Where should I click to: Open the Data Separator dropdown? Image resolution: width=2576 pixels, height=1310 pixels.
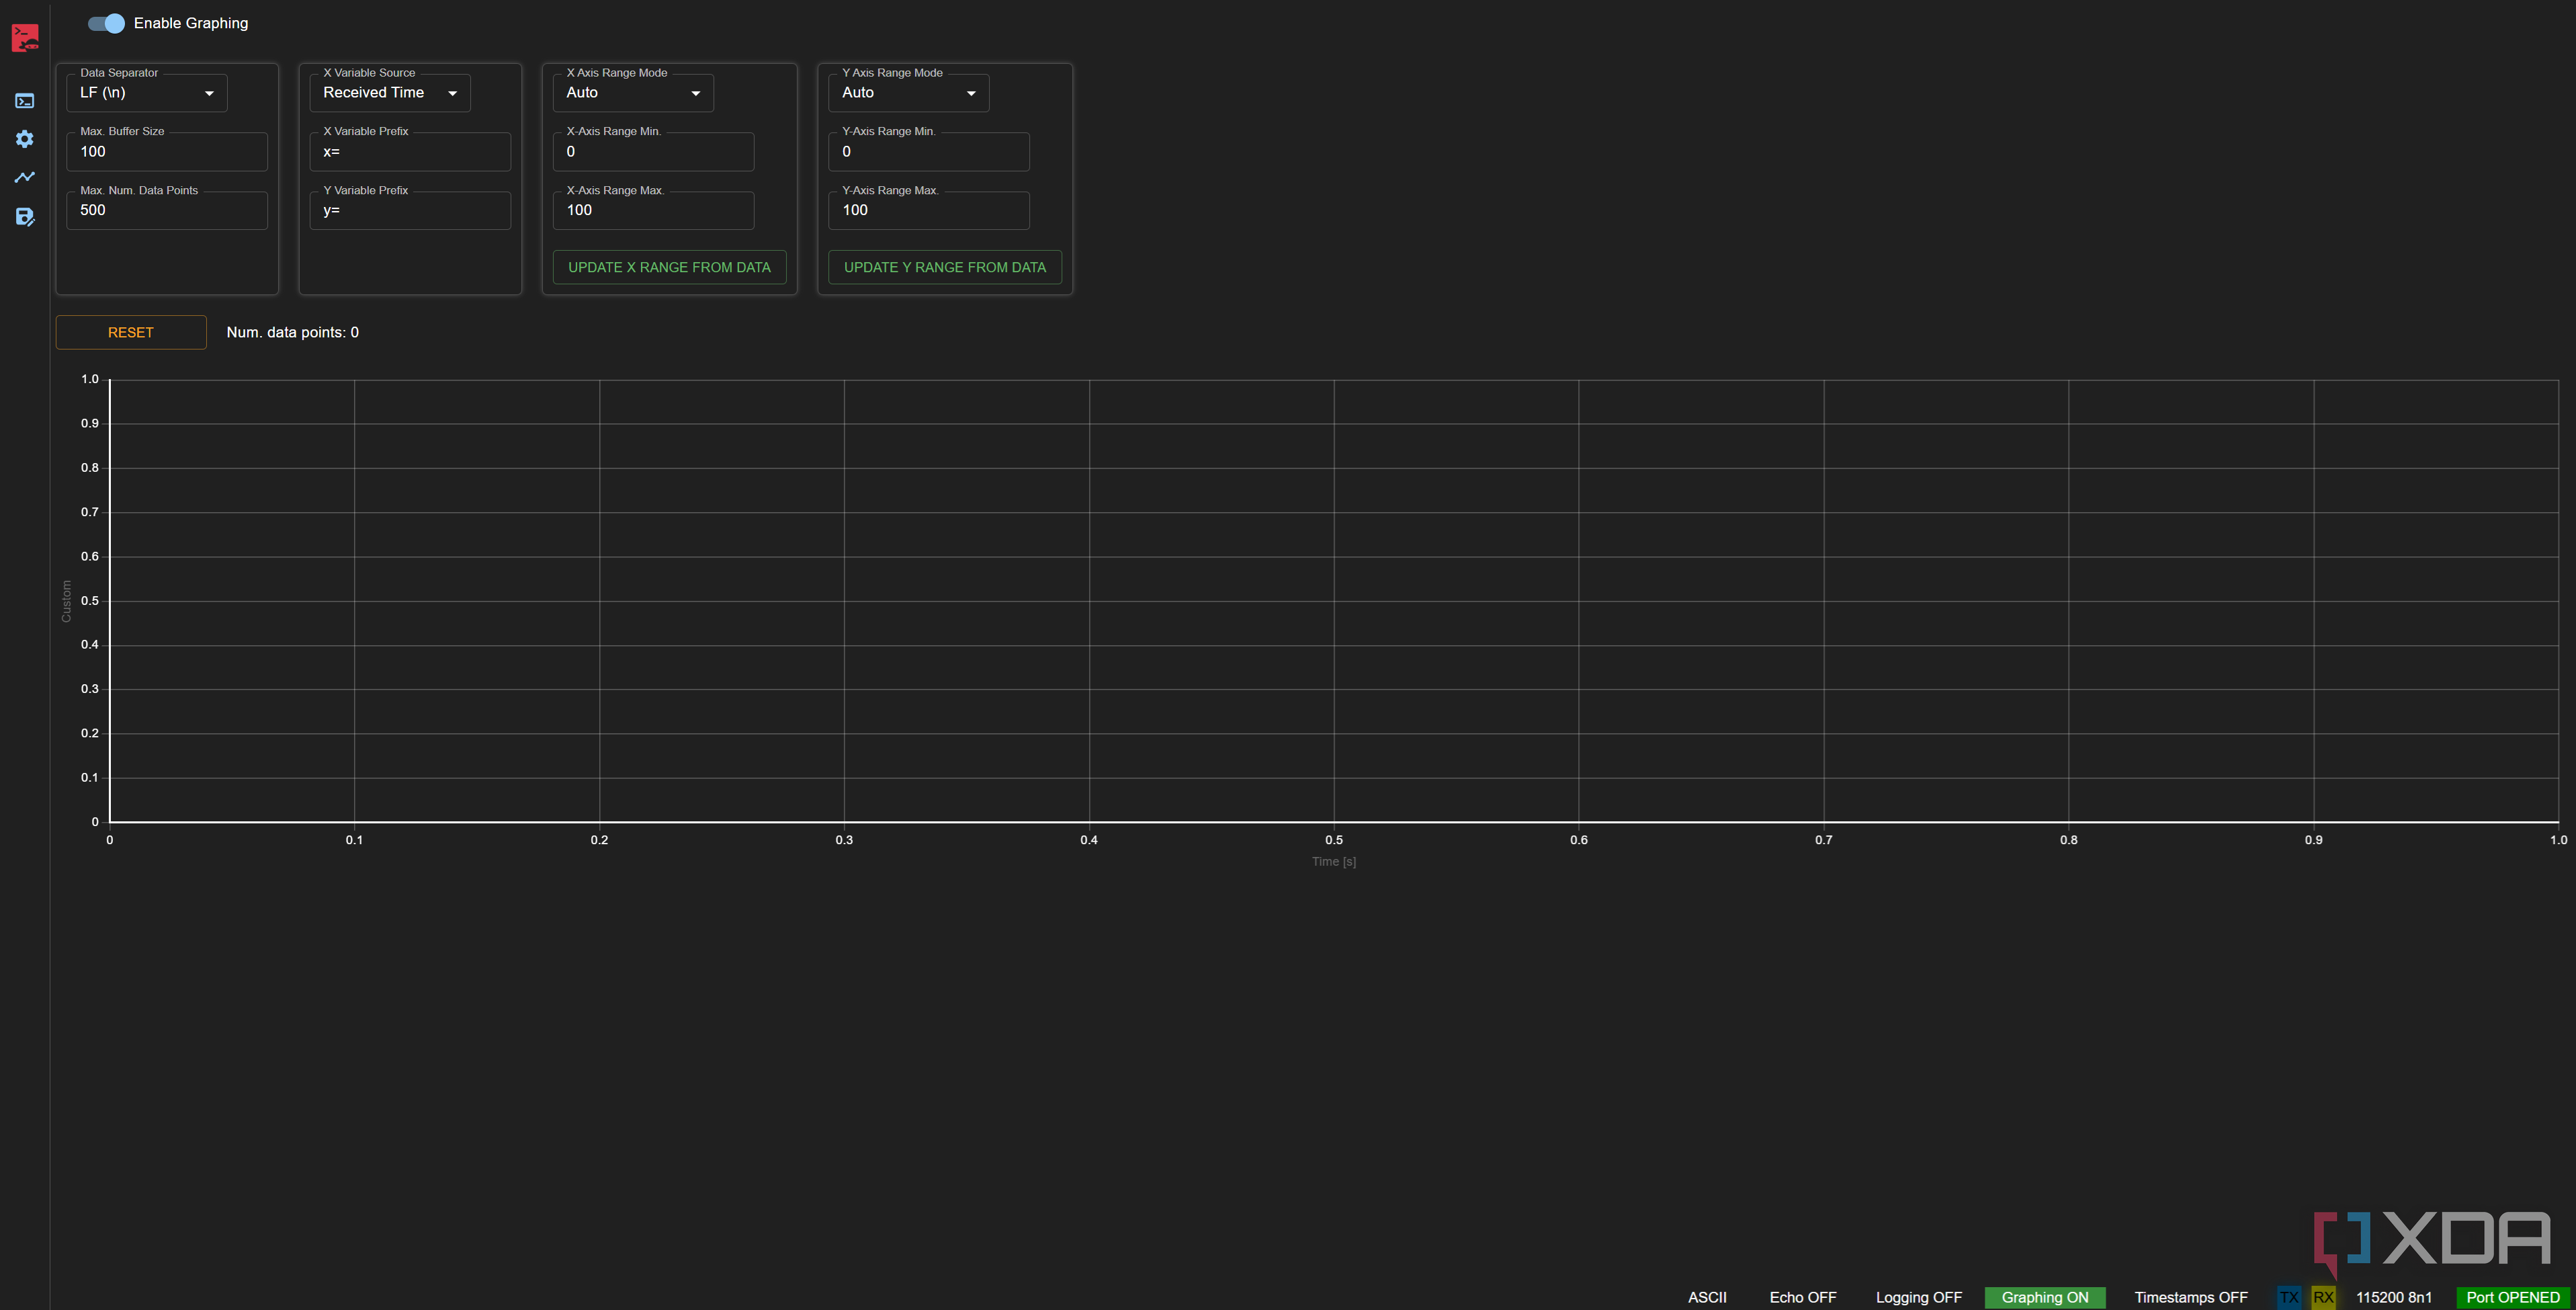147,93
